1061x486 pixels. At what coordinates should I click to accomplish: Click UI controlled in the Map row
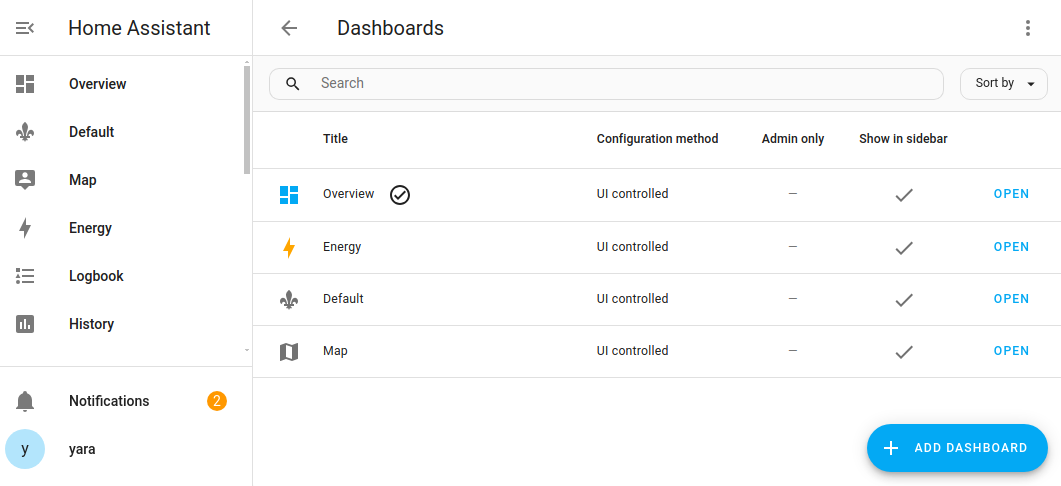[x=633, y=351]
